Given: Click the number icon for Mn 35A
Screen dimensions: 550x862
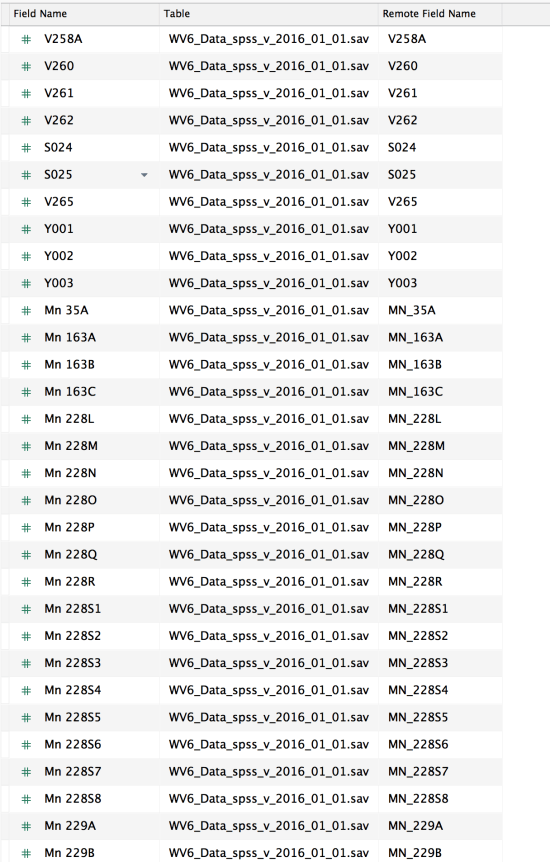Looking at the screenshot, I should coord(26,311).
